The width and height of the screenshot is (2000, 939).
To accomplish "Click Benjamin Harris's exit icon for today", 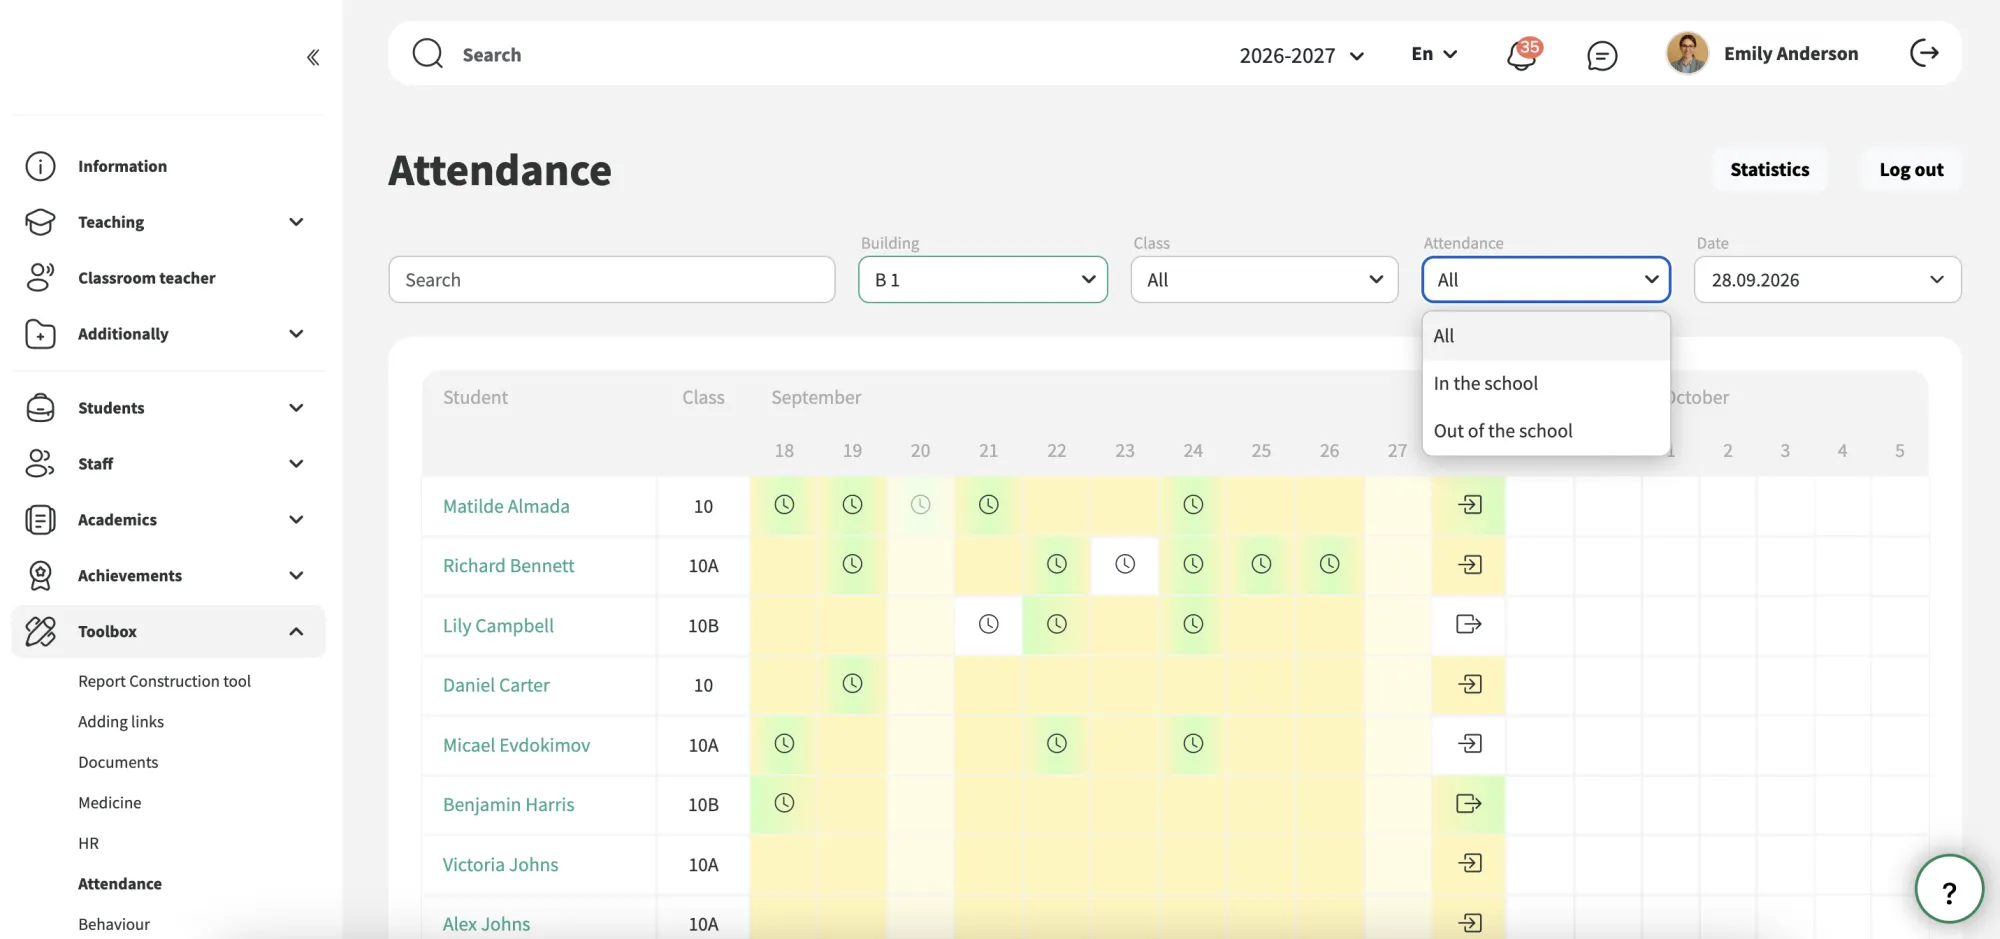I will coord(1469,803).
